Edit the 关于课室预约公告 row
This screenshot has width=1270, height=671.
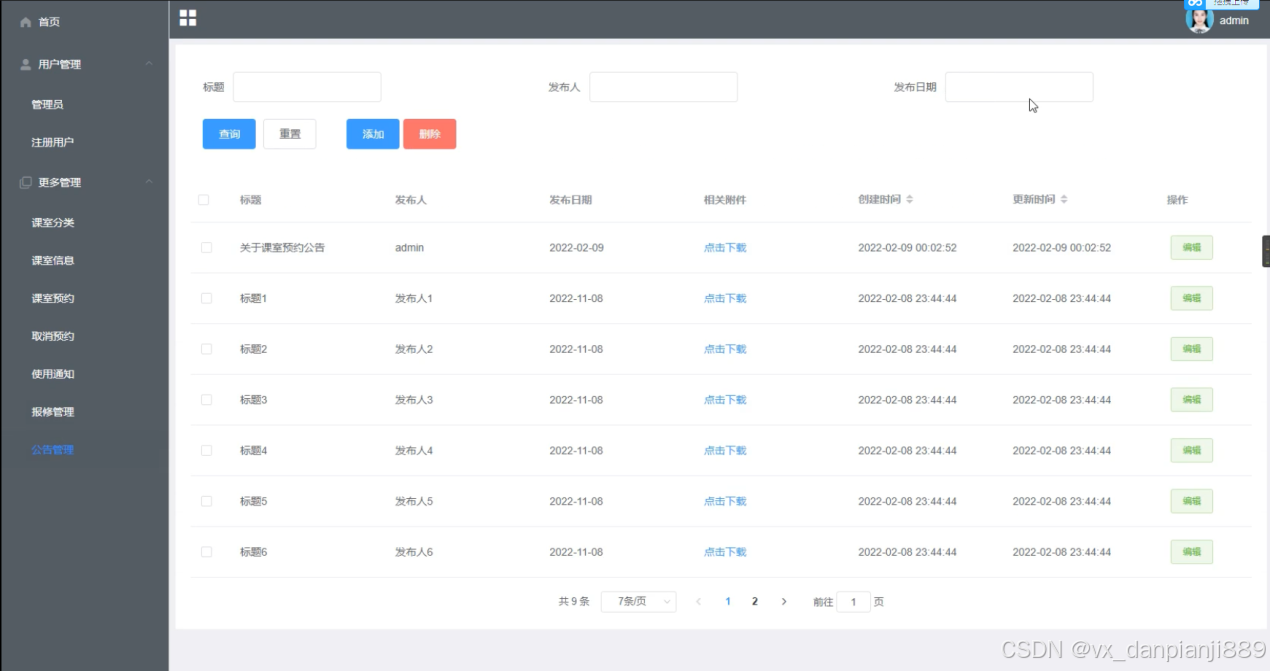[1192, 247]
